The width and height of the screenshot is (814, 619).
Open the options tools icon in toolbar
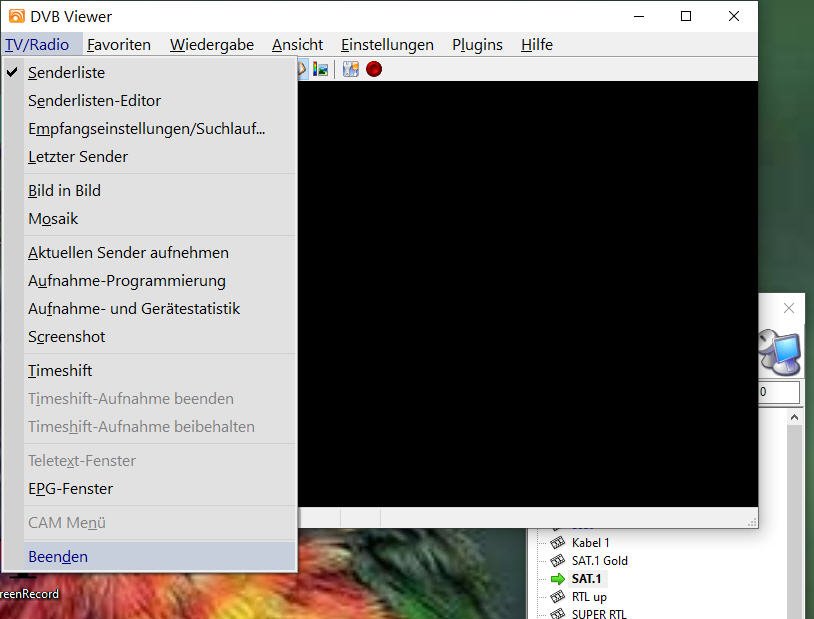pyautogui.click(x=350, y=69)
